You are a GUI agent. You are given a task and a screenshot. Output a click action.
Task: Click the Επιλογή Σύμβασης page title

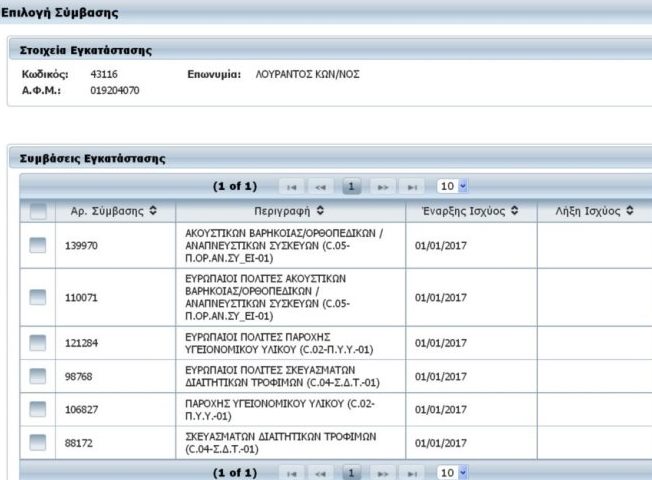[x=59, y=12]
